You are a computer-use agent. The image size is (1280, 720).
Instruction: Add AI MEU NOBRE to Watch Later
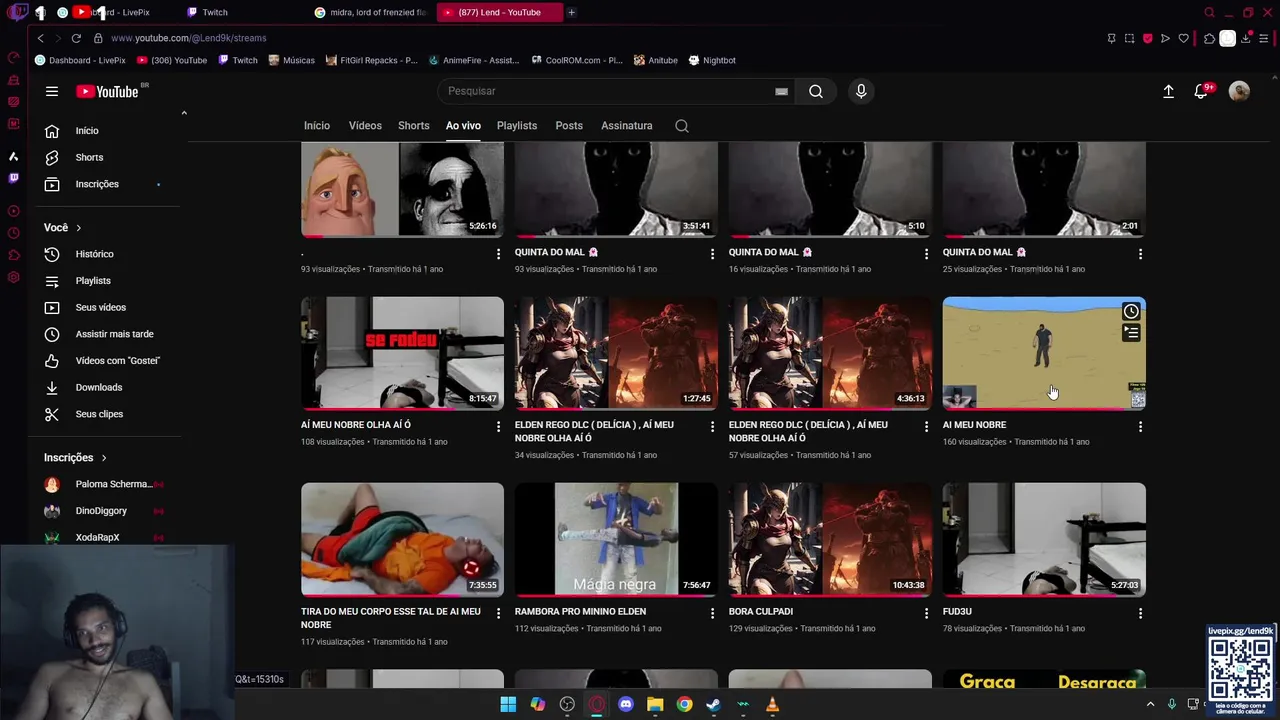[1131, 311]
